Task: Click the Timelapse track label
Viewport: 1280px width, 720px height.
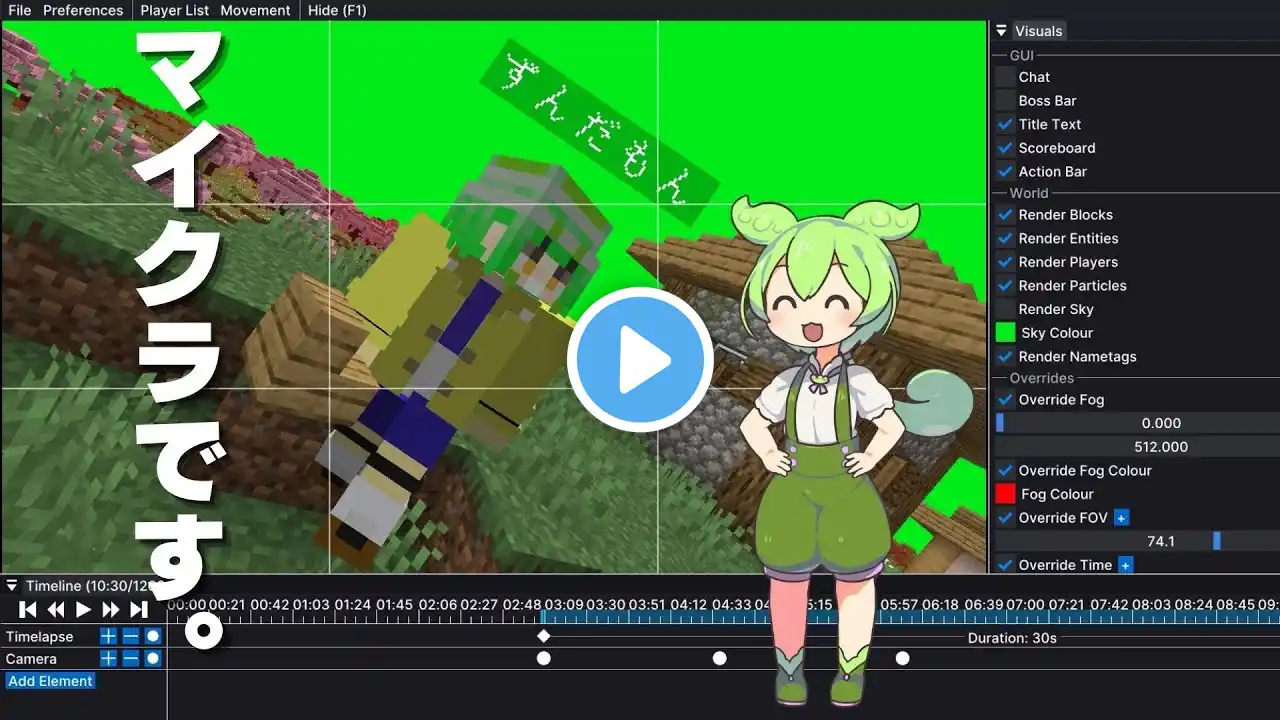Action: click(39, 636)
